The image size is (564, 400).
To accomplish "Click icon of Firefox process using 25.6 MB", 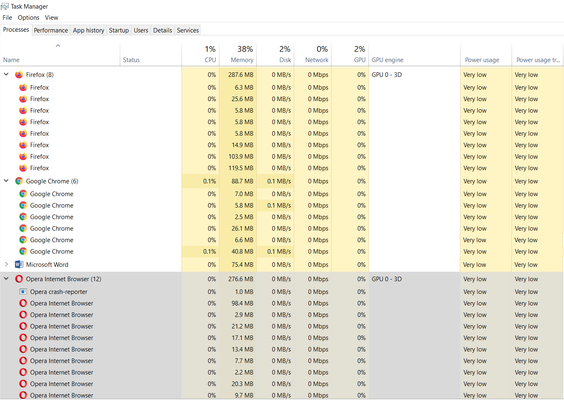I will click(x=23, y=99).
